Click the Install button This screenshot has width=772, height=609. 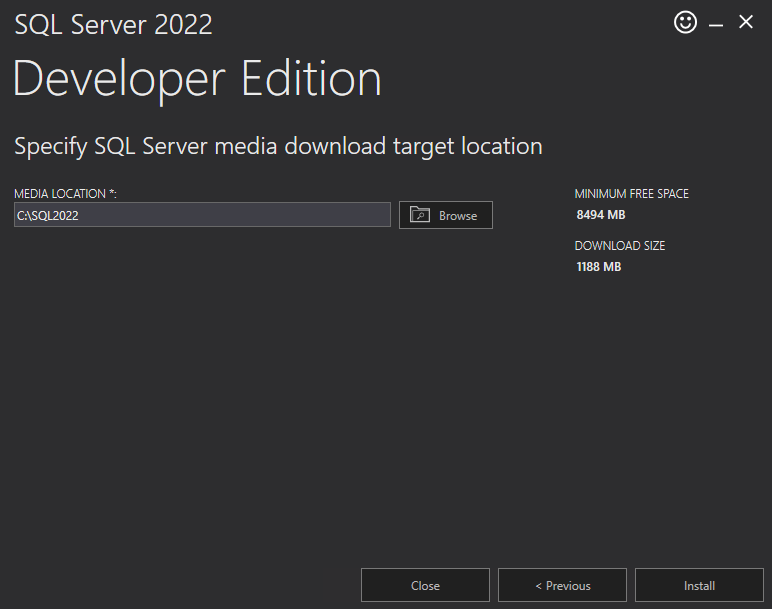tap(699, 585)
